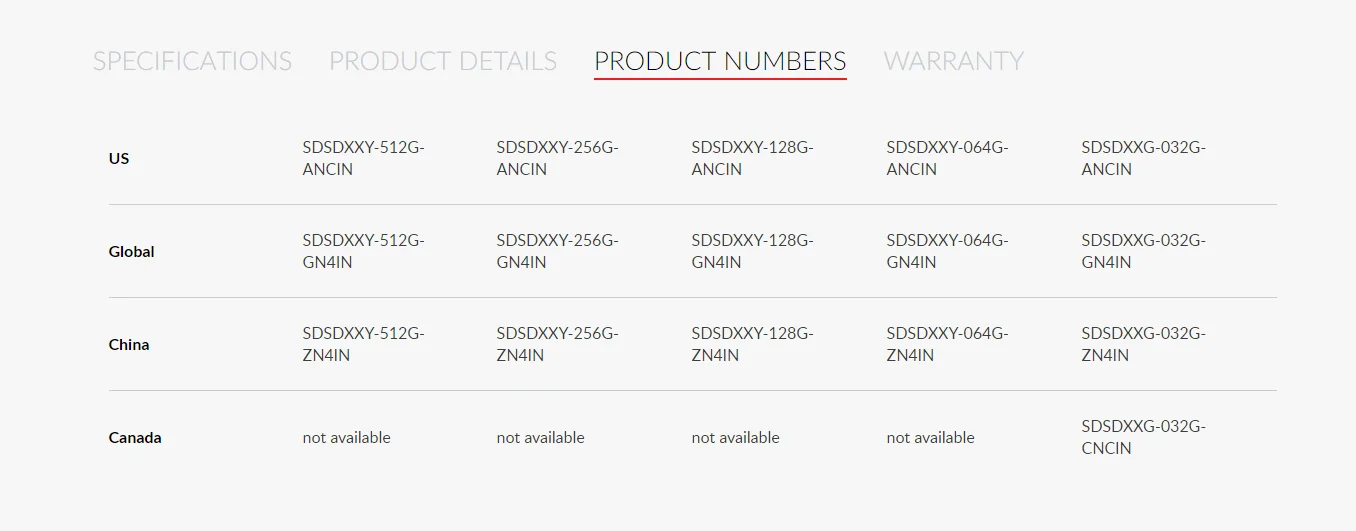Select the Product Numbers tab
This screenshot has width=1356, height=531.
point(720,61)
